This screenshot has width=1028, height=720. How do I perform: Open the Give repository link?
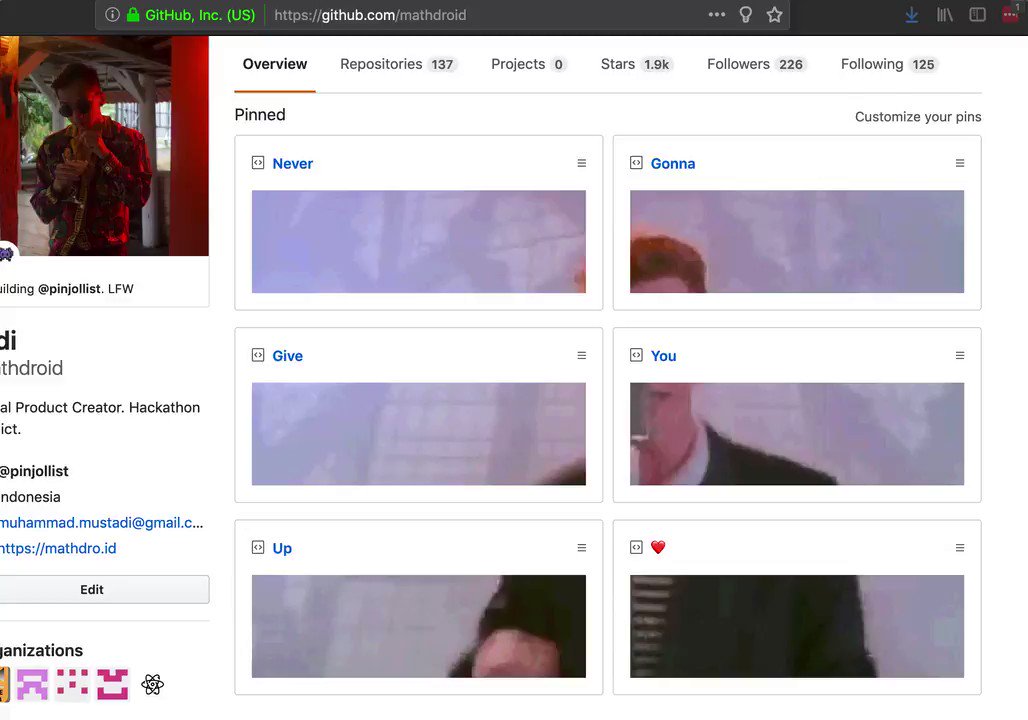pos(287,355)
